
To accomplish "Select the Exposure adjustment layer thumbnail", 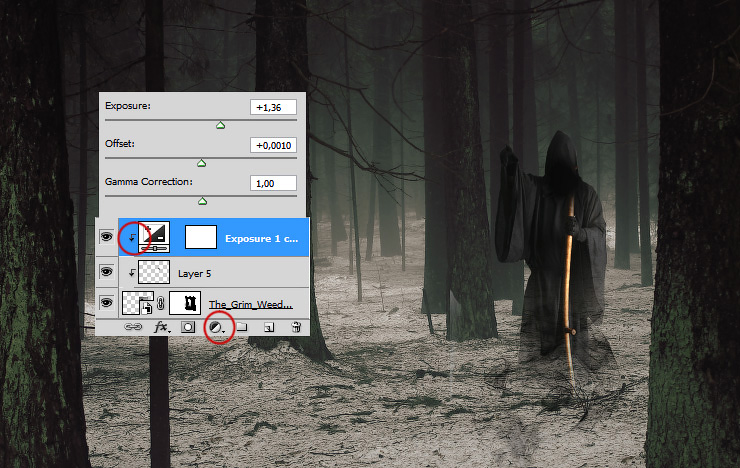I will pos(154,237).
